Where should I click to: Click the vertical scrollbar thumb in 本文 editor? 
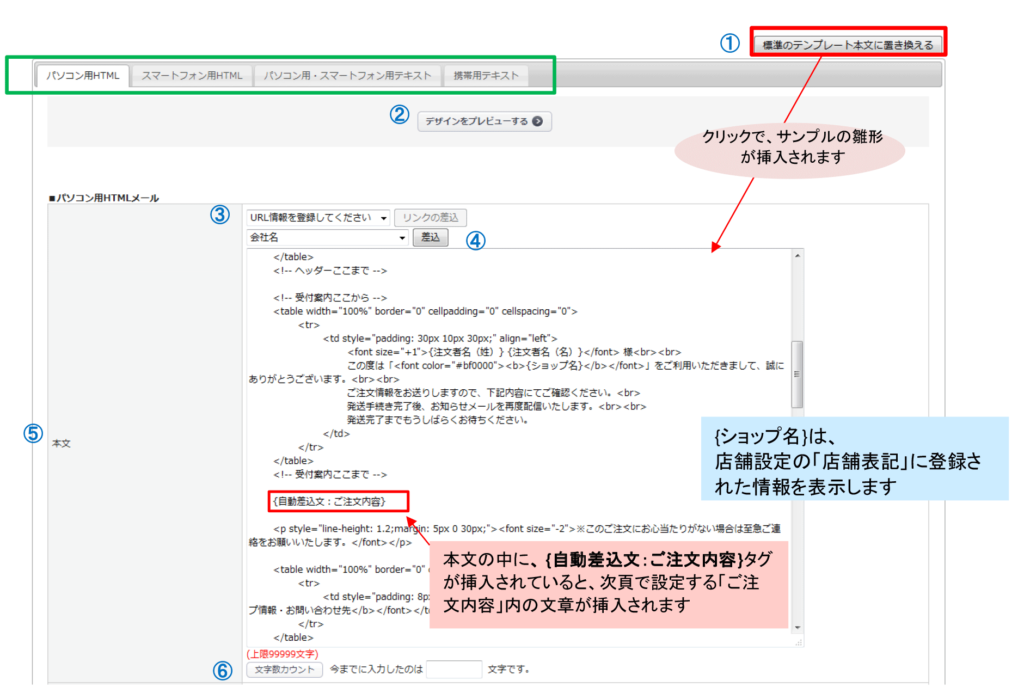(x=797, y=372)
